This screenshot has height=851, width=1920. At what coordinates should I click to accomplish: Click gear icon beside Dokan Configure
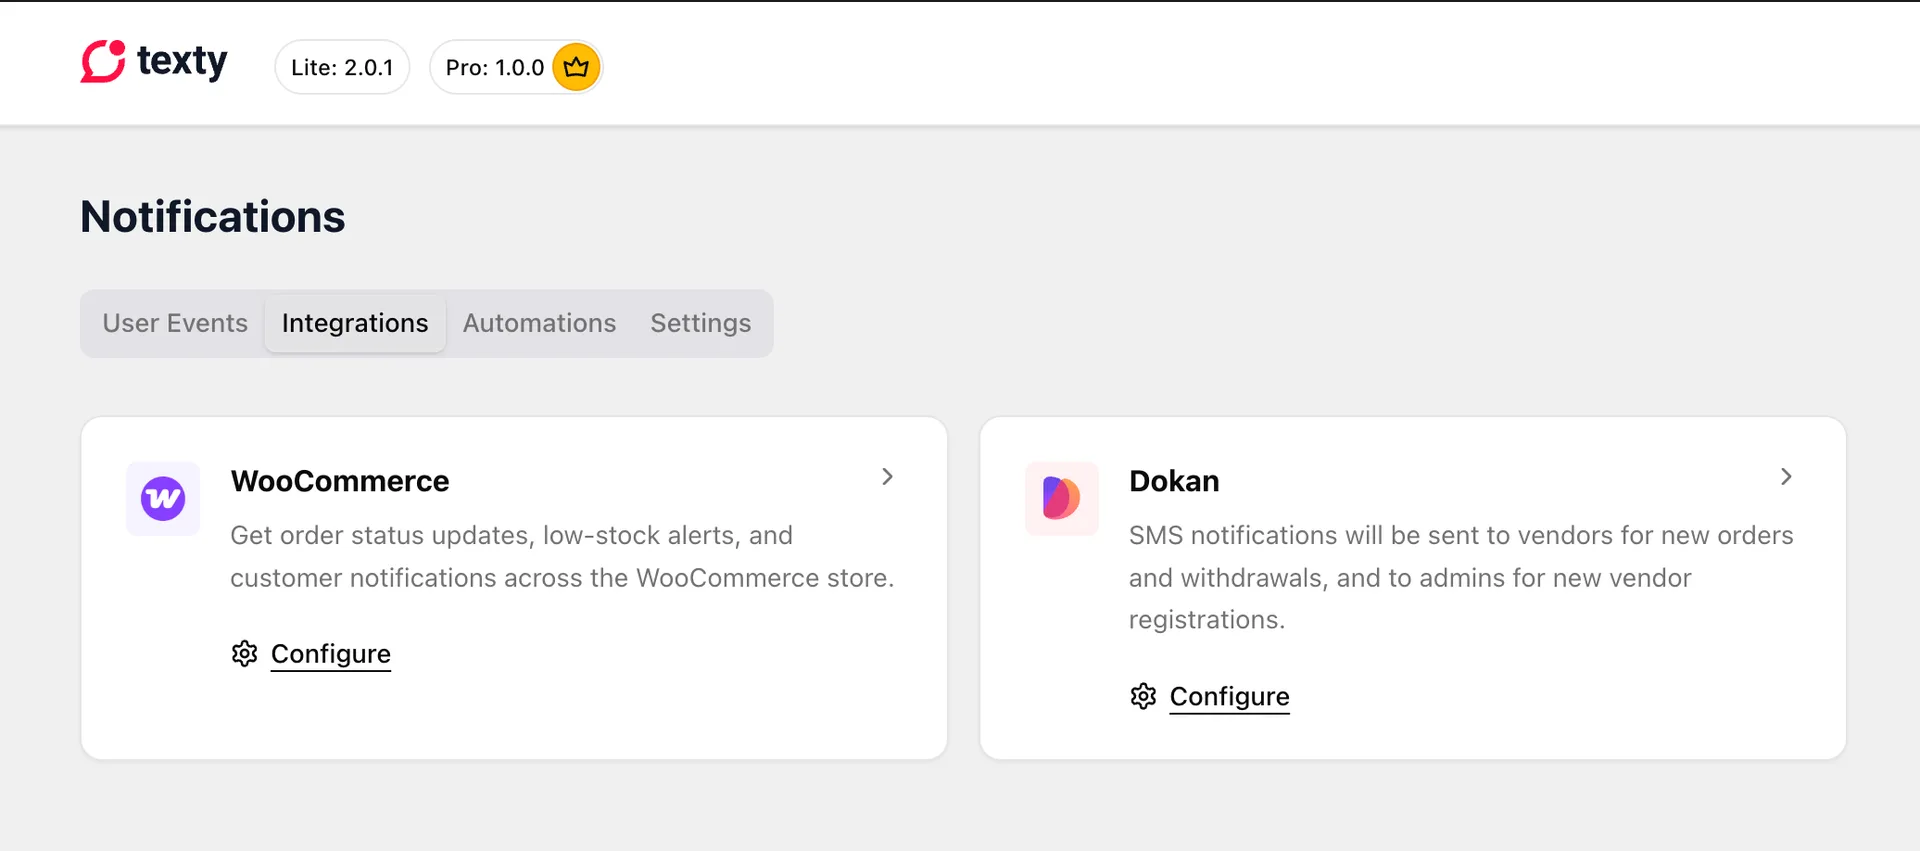(1143, 696)
